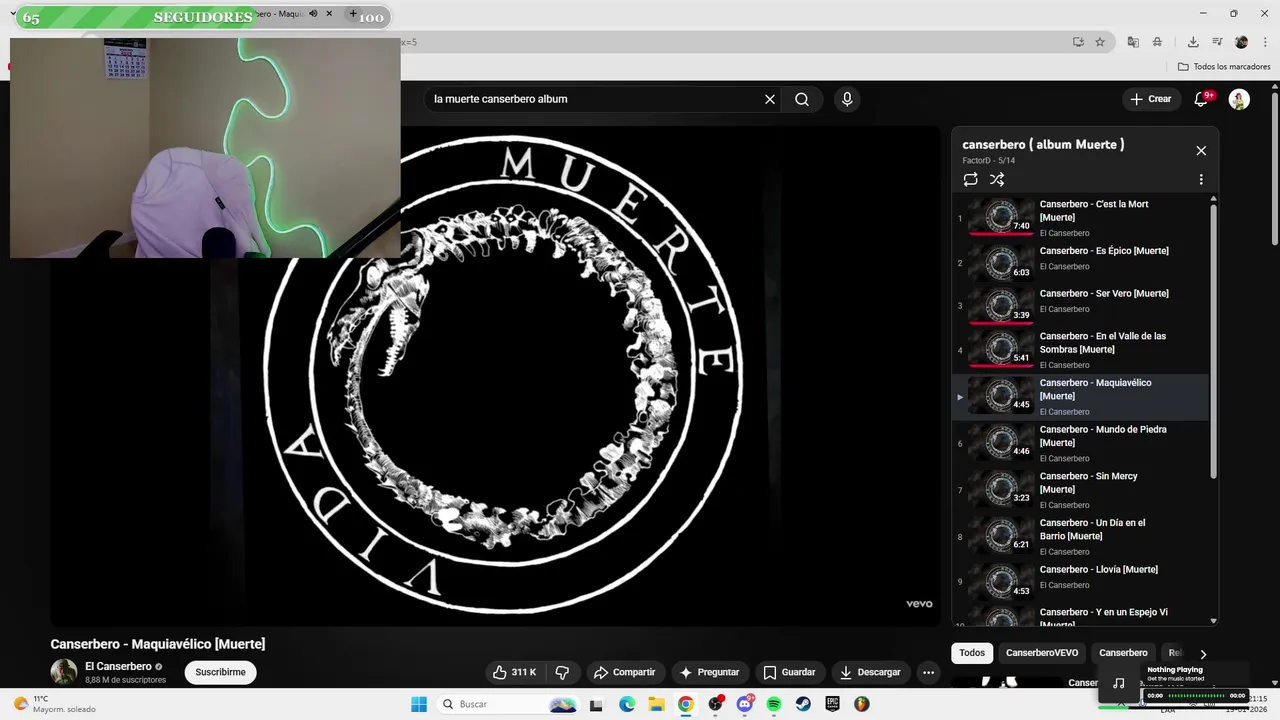This screenshot has width=1280, height=720.
Task: Click the page vertical scrollbar
Action: coord(1274,170)
